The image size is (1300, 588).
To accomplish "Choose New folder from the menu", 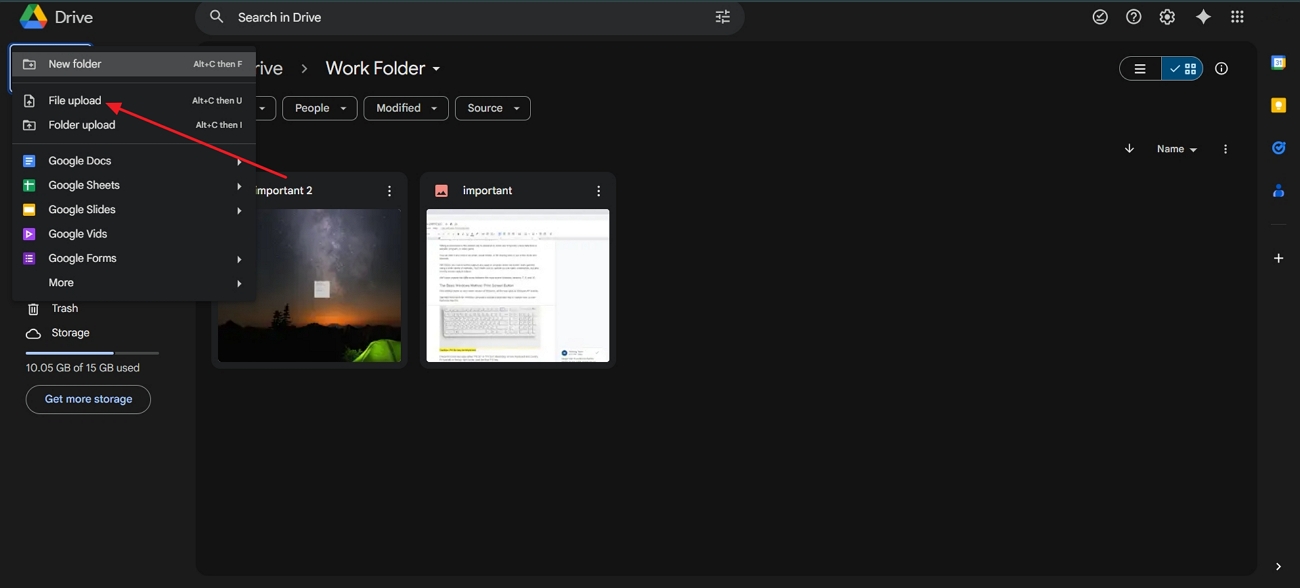I will (75, 63).
